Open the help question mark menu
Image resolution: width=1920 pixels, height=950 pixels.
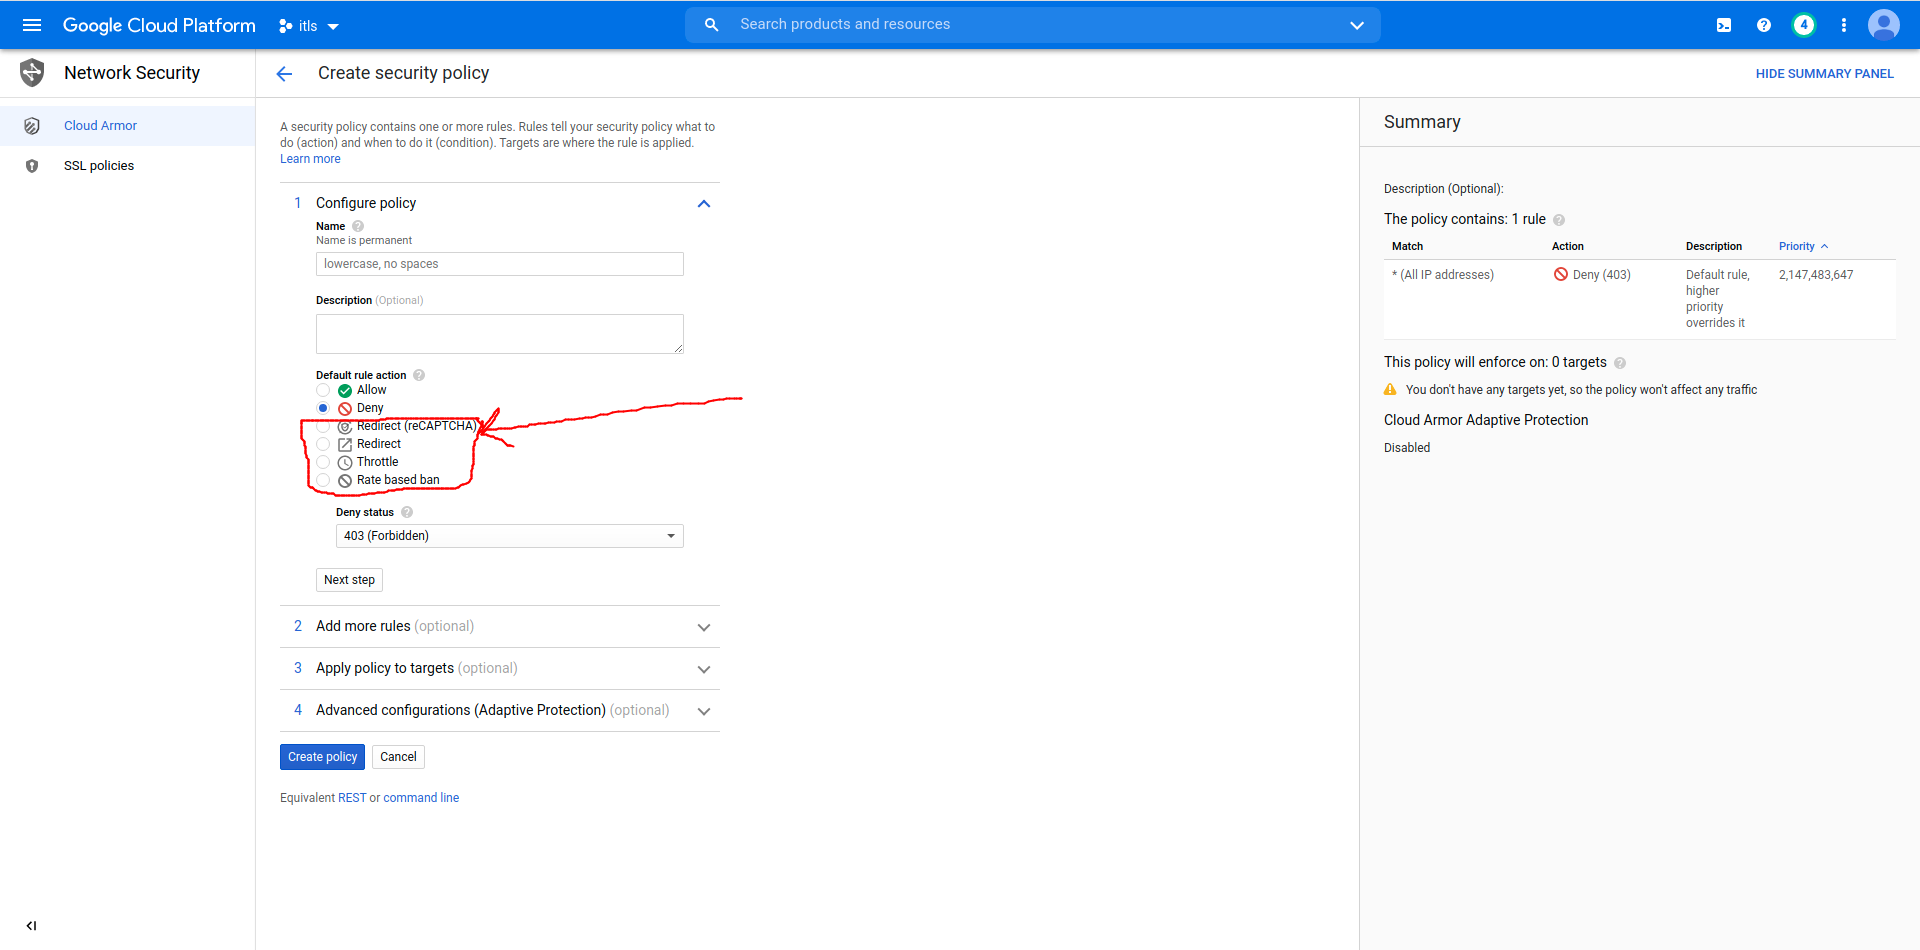pyautogui.click(x=1764, y=25)
